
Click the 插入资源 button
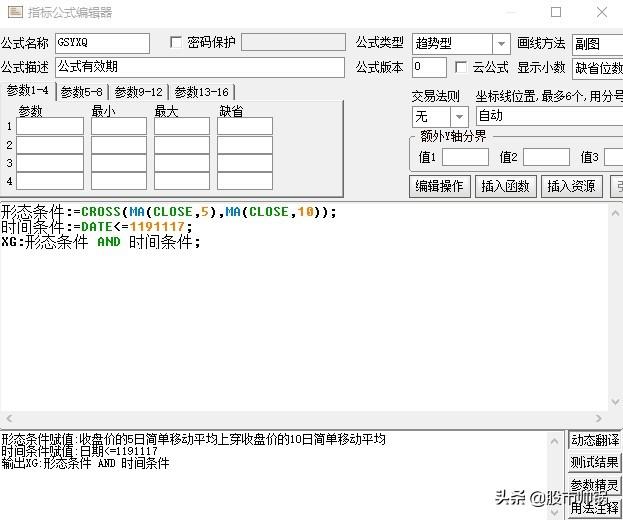point(571,186)
